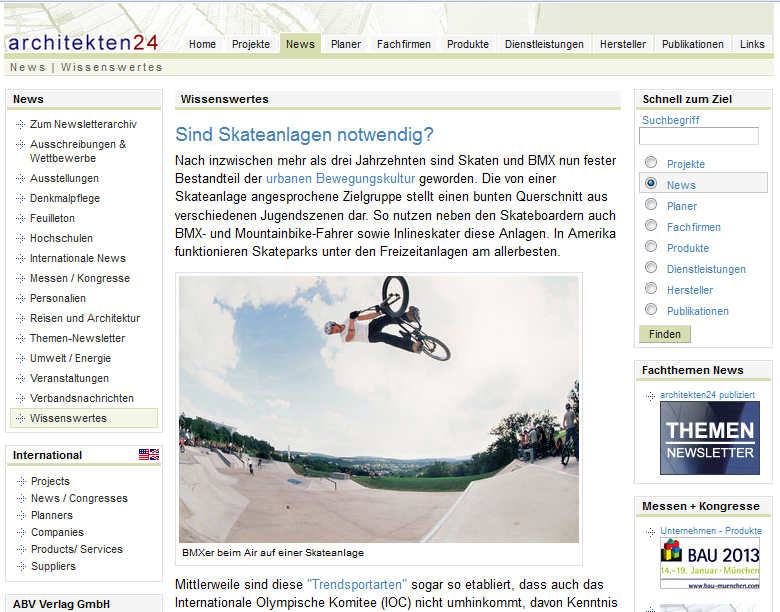The height and width of the screenshot is (612, 780).
Task: Open the Projekte navigation tab
Action: (x=251, y=44)
